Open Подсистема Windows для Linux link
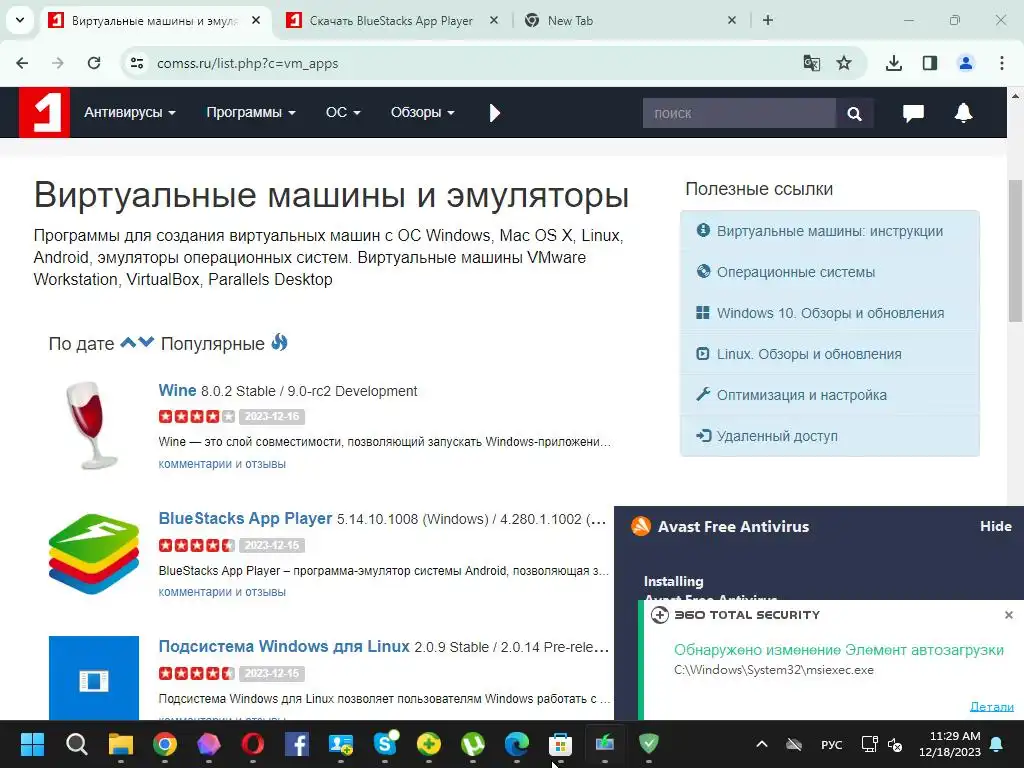The width and height of the screenshot is (1024, 768). click(x=284, y=647)
